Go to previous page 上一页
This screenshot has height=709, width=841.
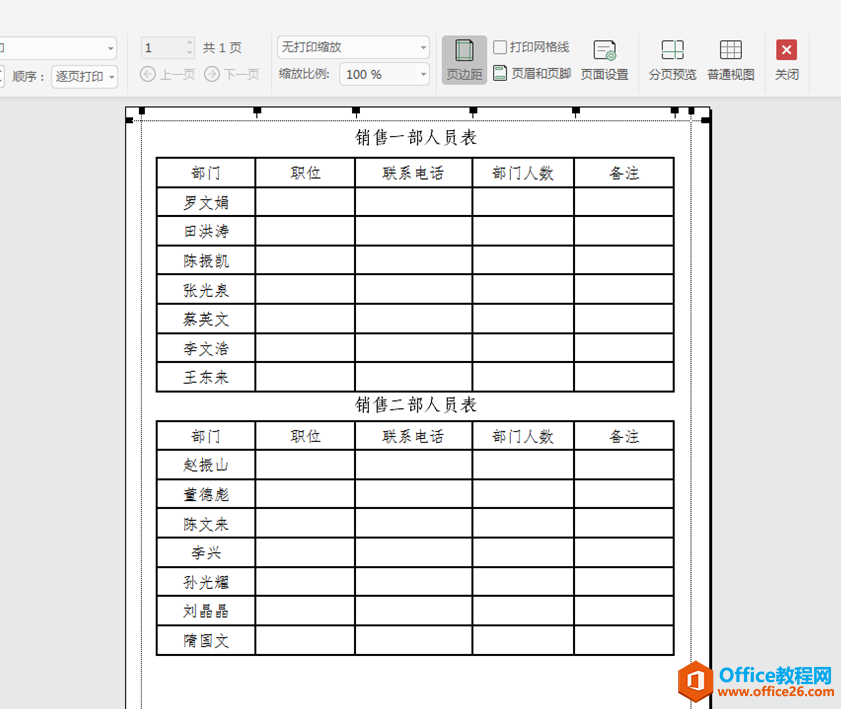(167, 74)
